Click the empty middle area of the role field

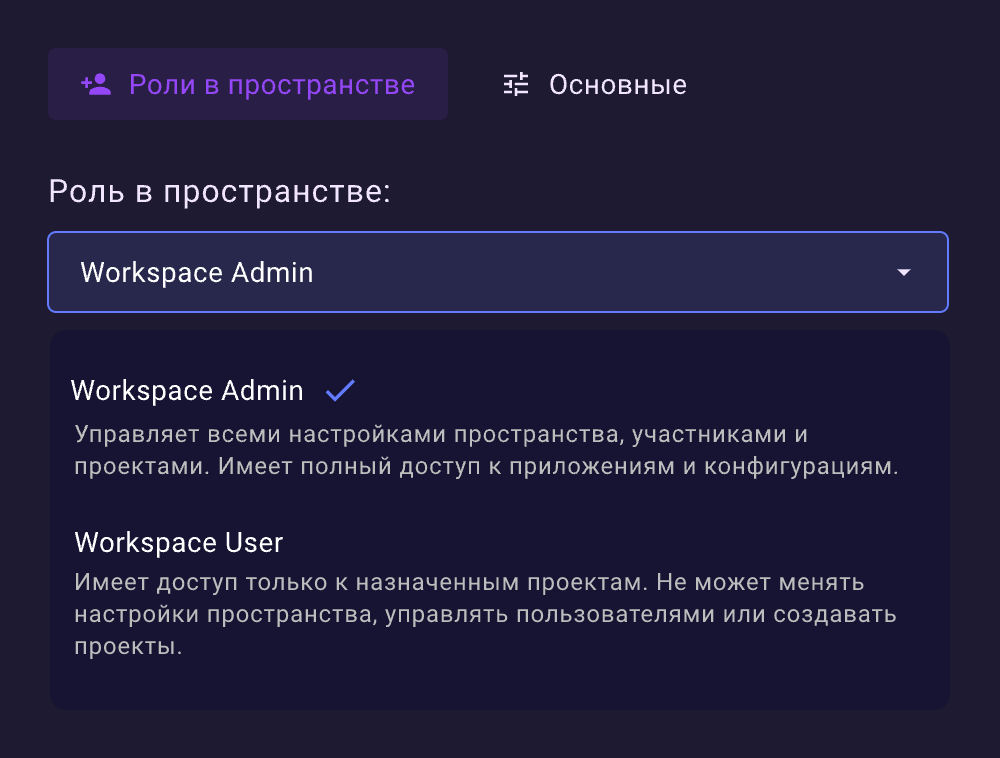600,272
